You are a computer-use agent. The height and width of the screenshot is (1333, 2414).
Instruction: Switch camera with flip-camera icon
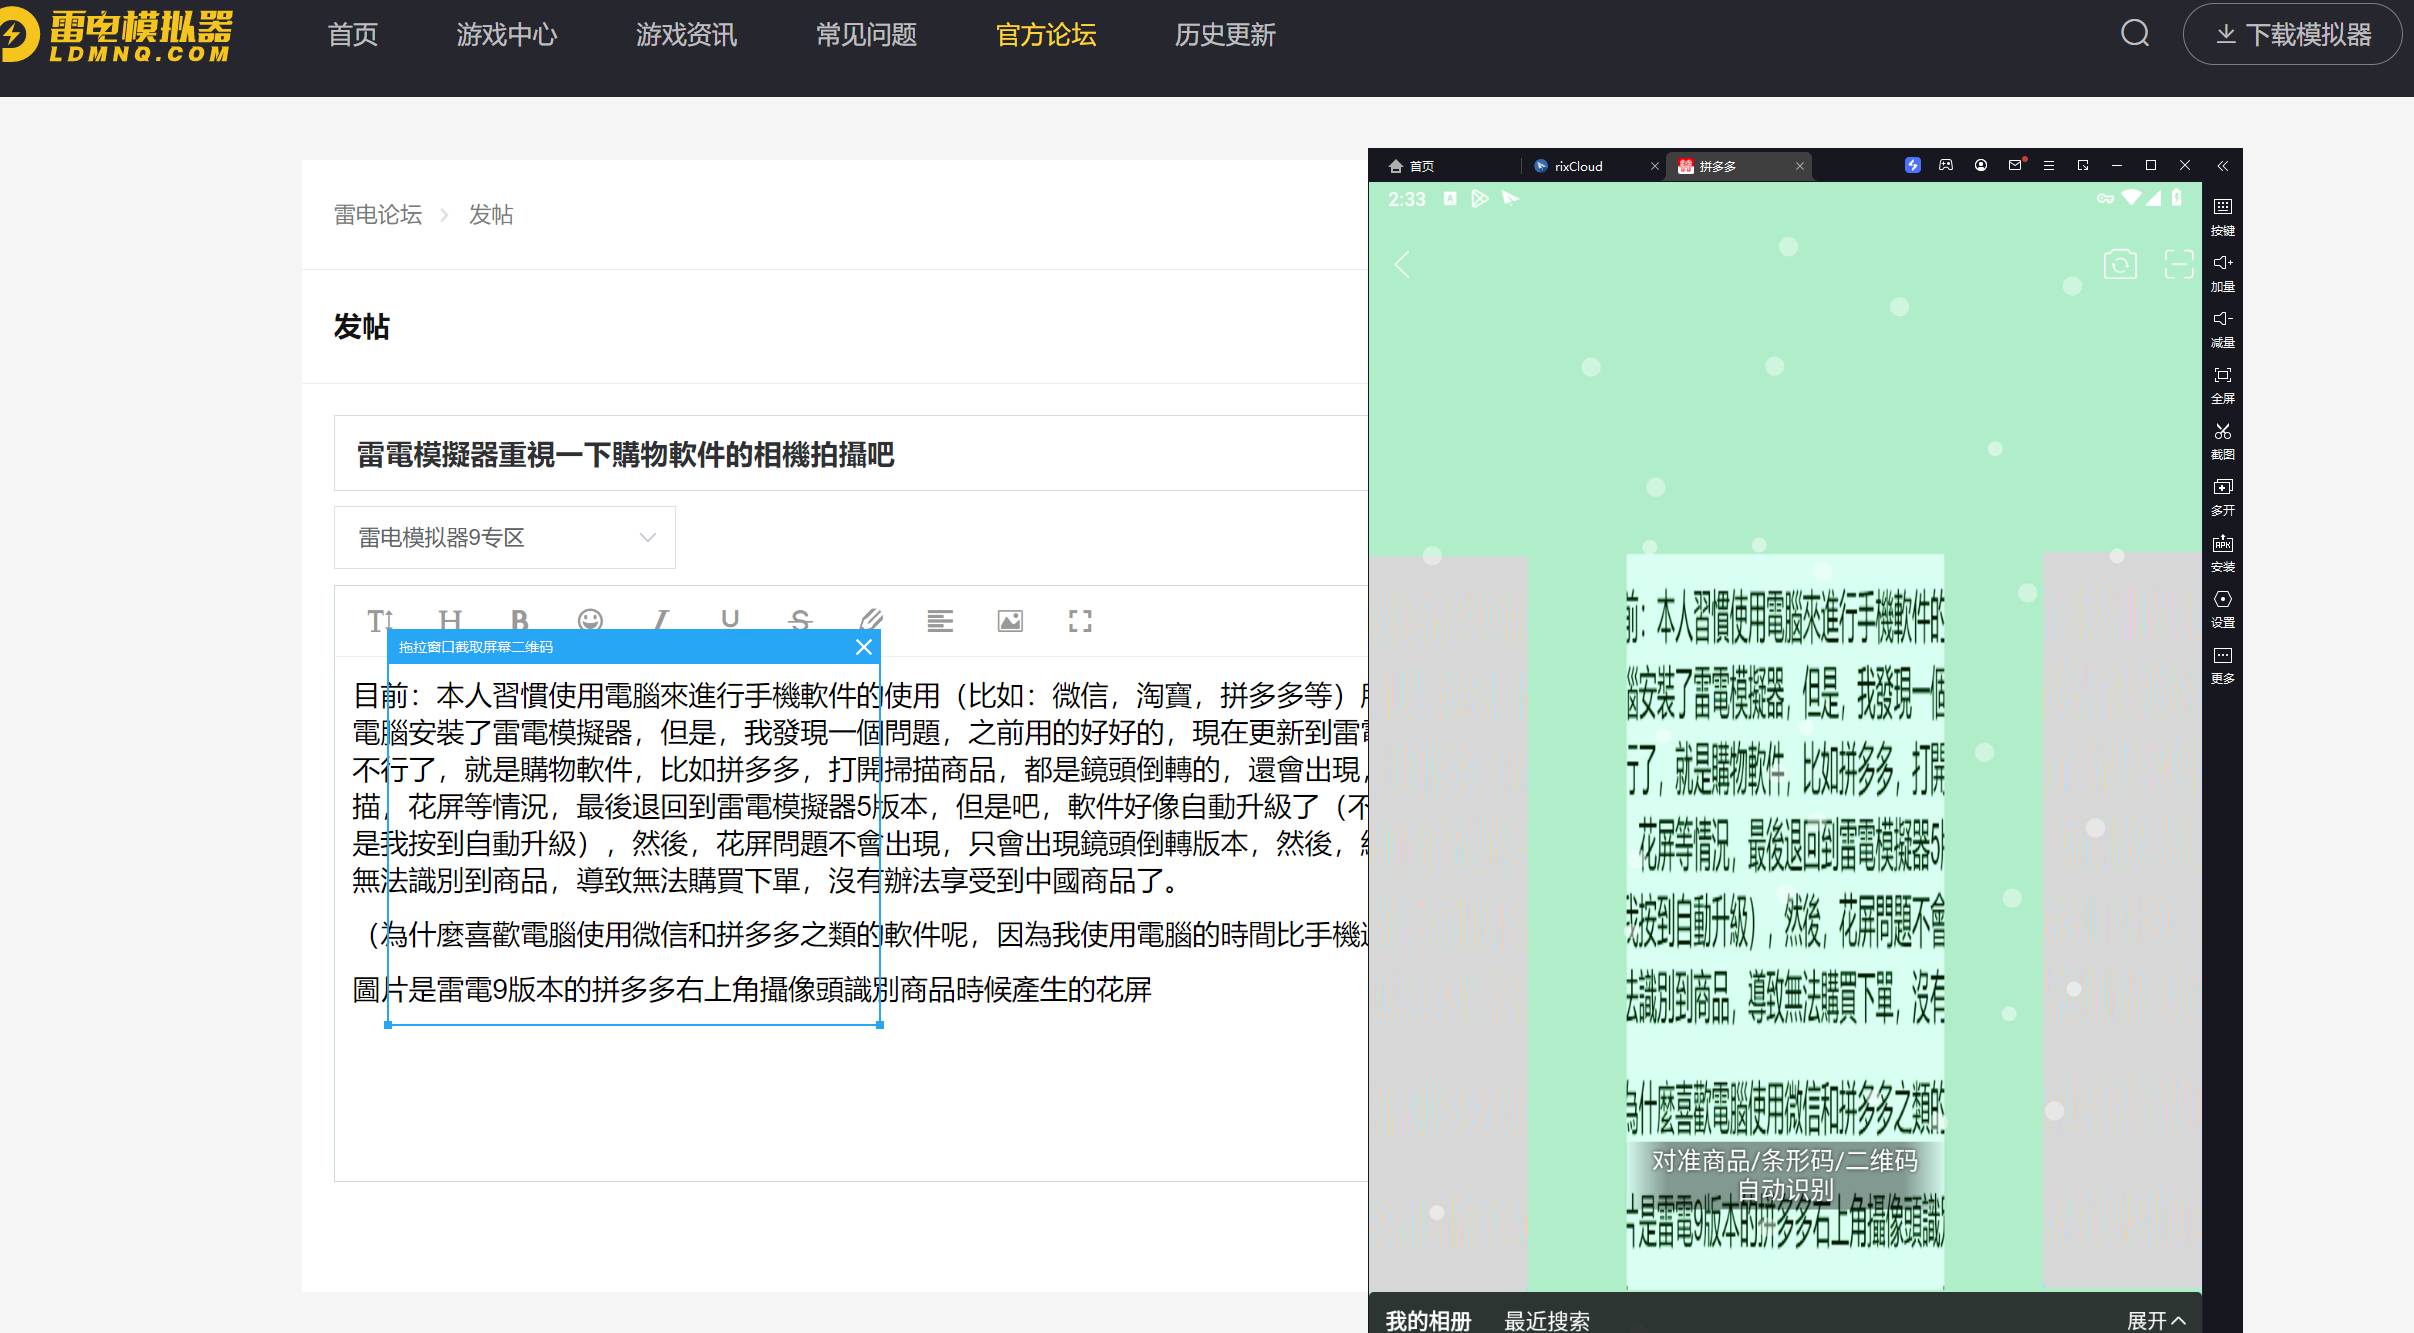[x=2119, y=264]
